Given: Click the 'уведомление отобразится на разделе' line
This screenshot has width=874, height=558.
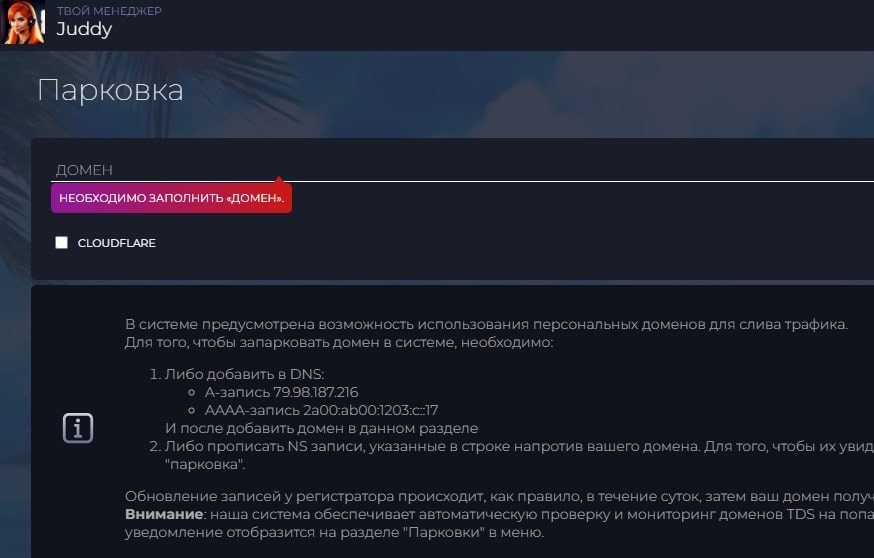Looking at the screenshot, I should click(334, 532).
